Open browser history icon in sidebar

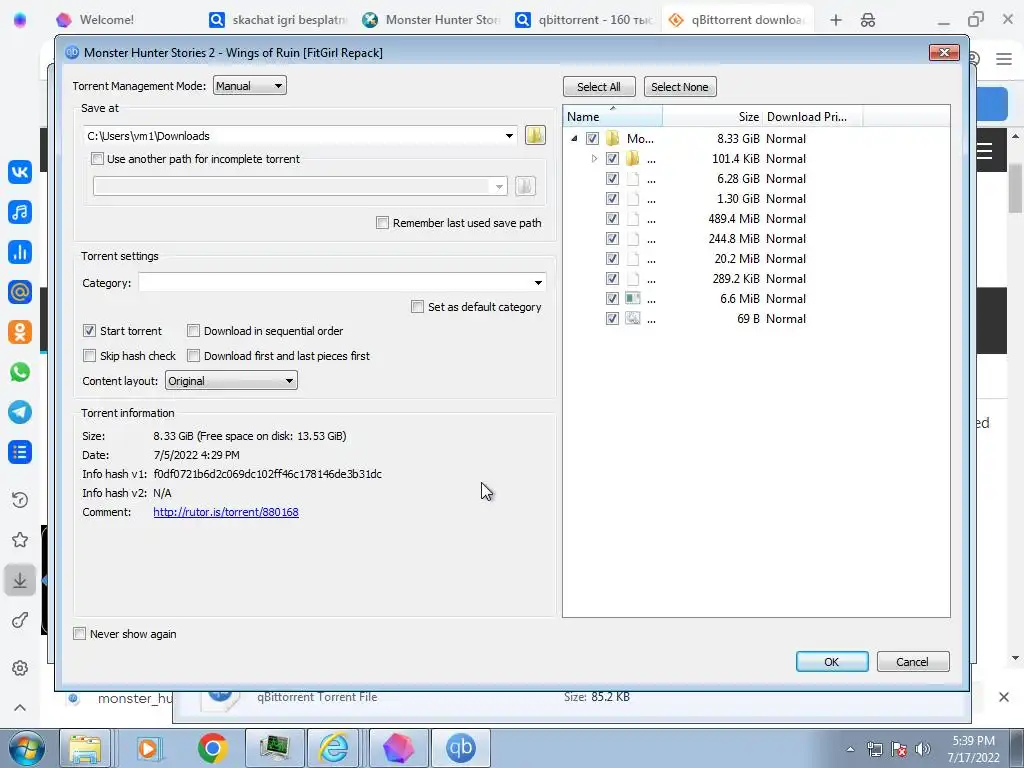pyautogui.click(x=20, y=500)
